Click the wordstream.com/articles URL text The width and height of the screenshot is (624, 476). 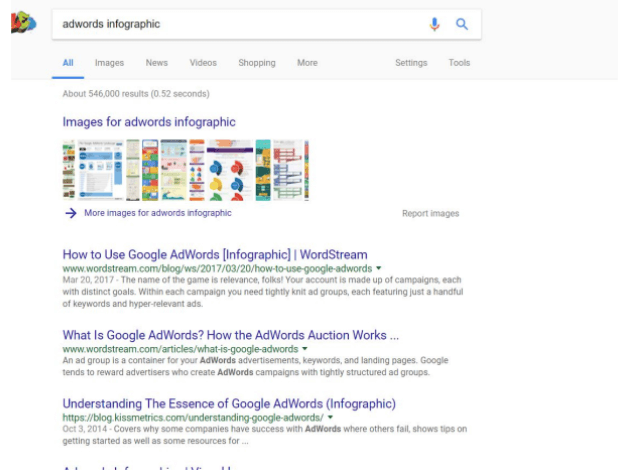tap(180, 349)
